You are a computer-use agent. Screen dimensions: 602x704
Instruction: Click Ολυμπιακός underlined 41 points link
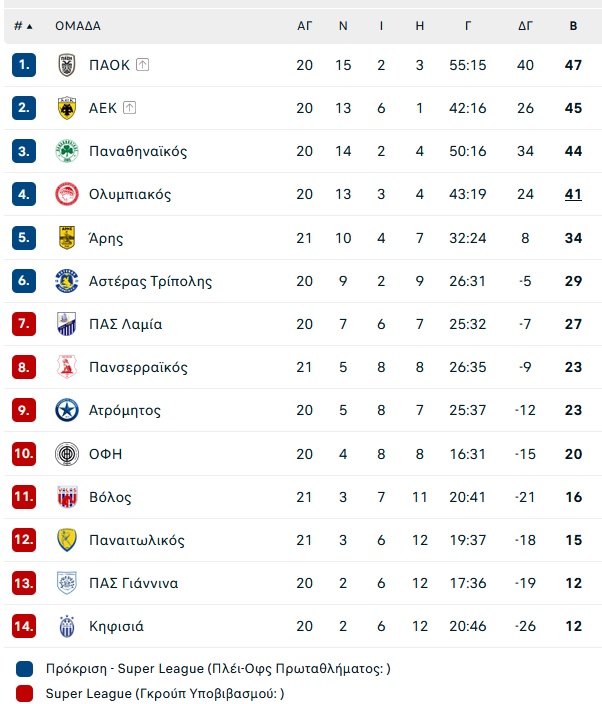(573, 194)
